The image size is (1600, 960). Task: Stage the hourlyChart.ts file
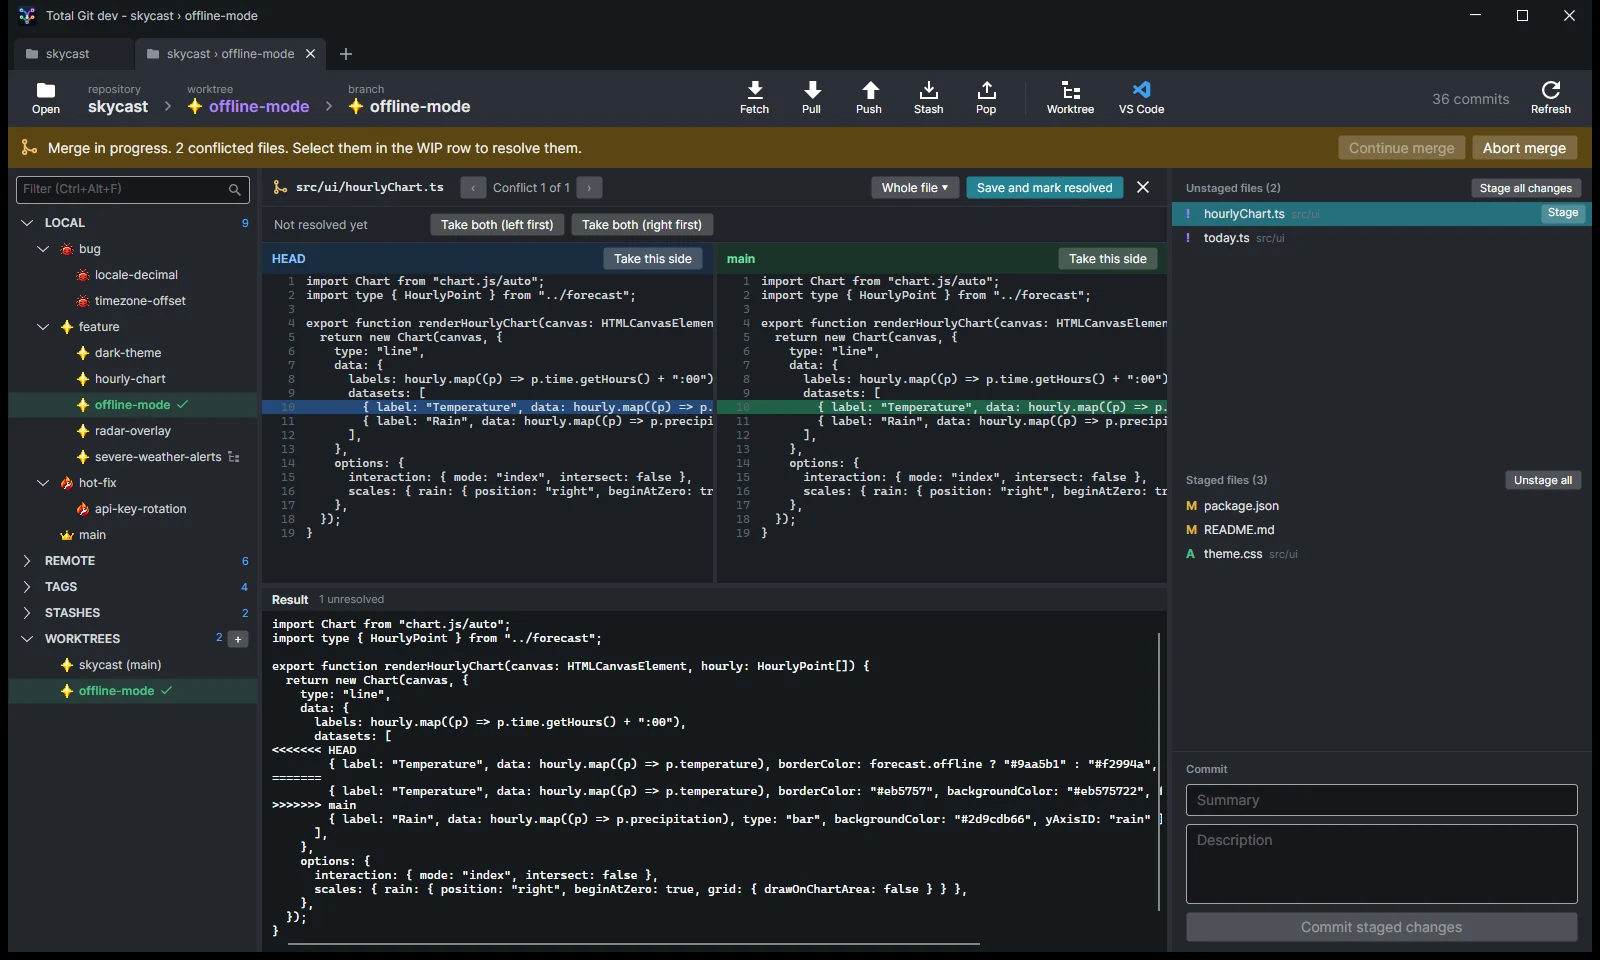click(x=1562, y=213)
